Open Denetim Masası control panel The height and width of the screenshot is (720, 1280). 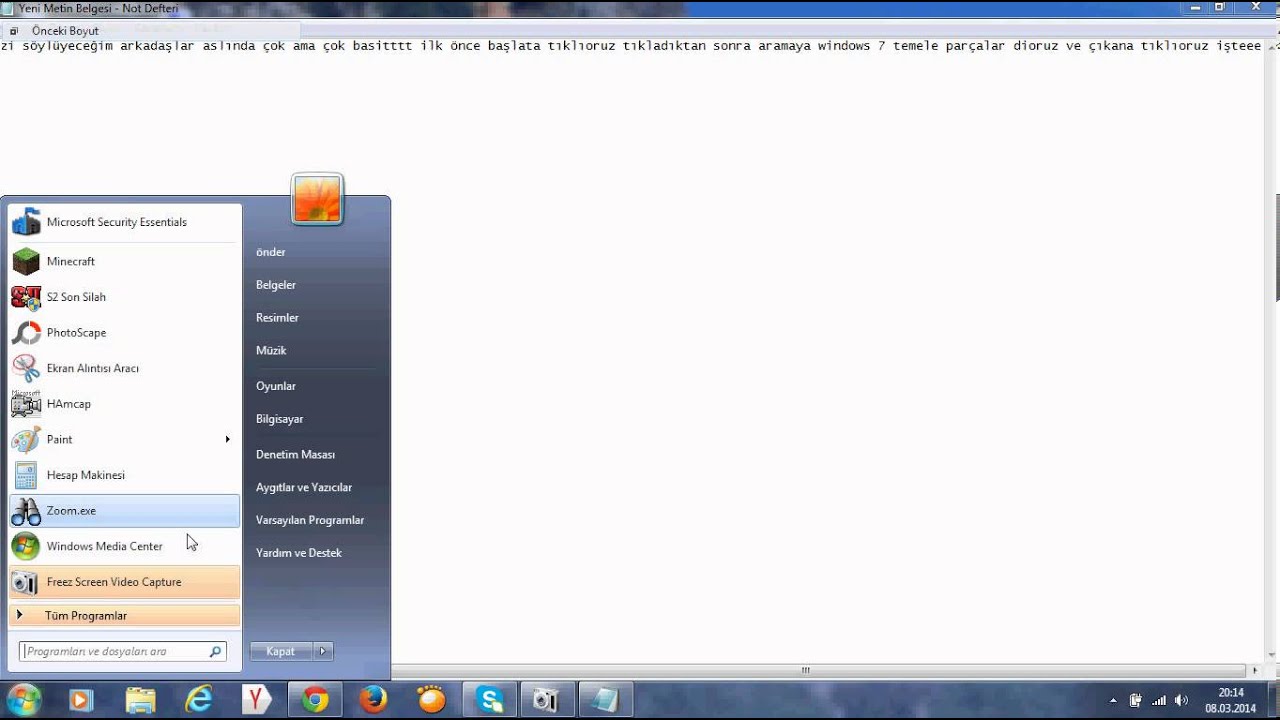tap(295, 454)
